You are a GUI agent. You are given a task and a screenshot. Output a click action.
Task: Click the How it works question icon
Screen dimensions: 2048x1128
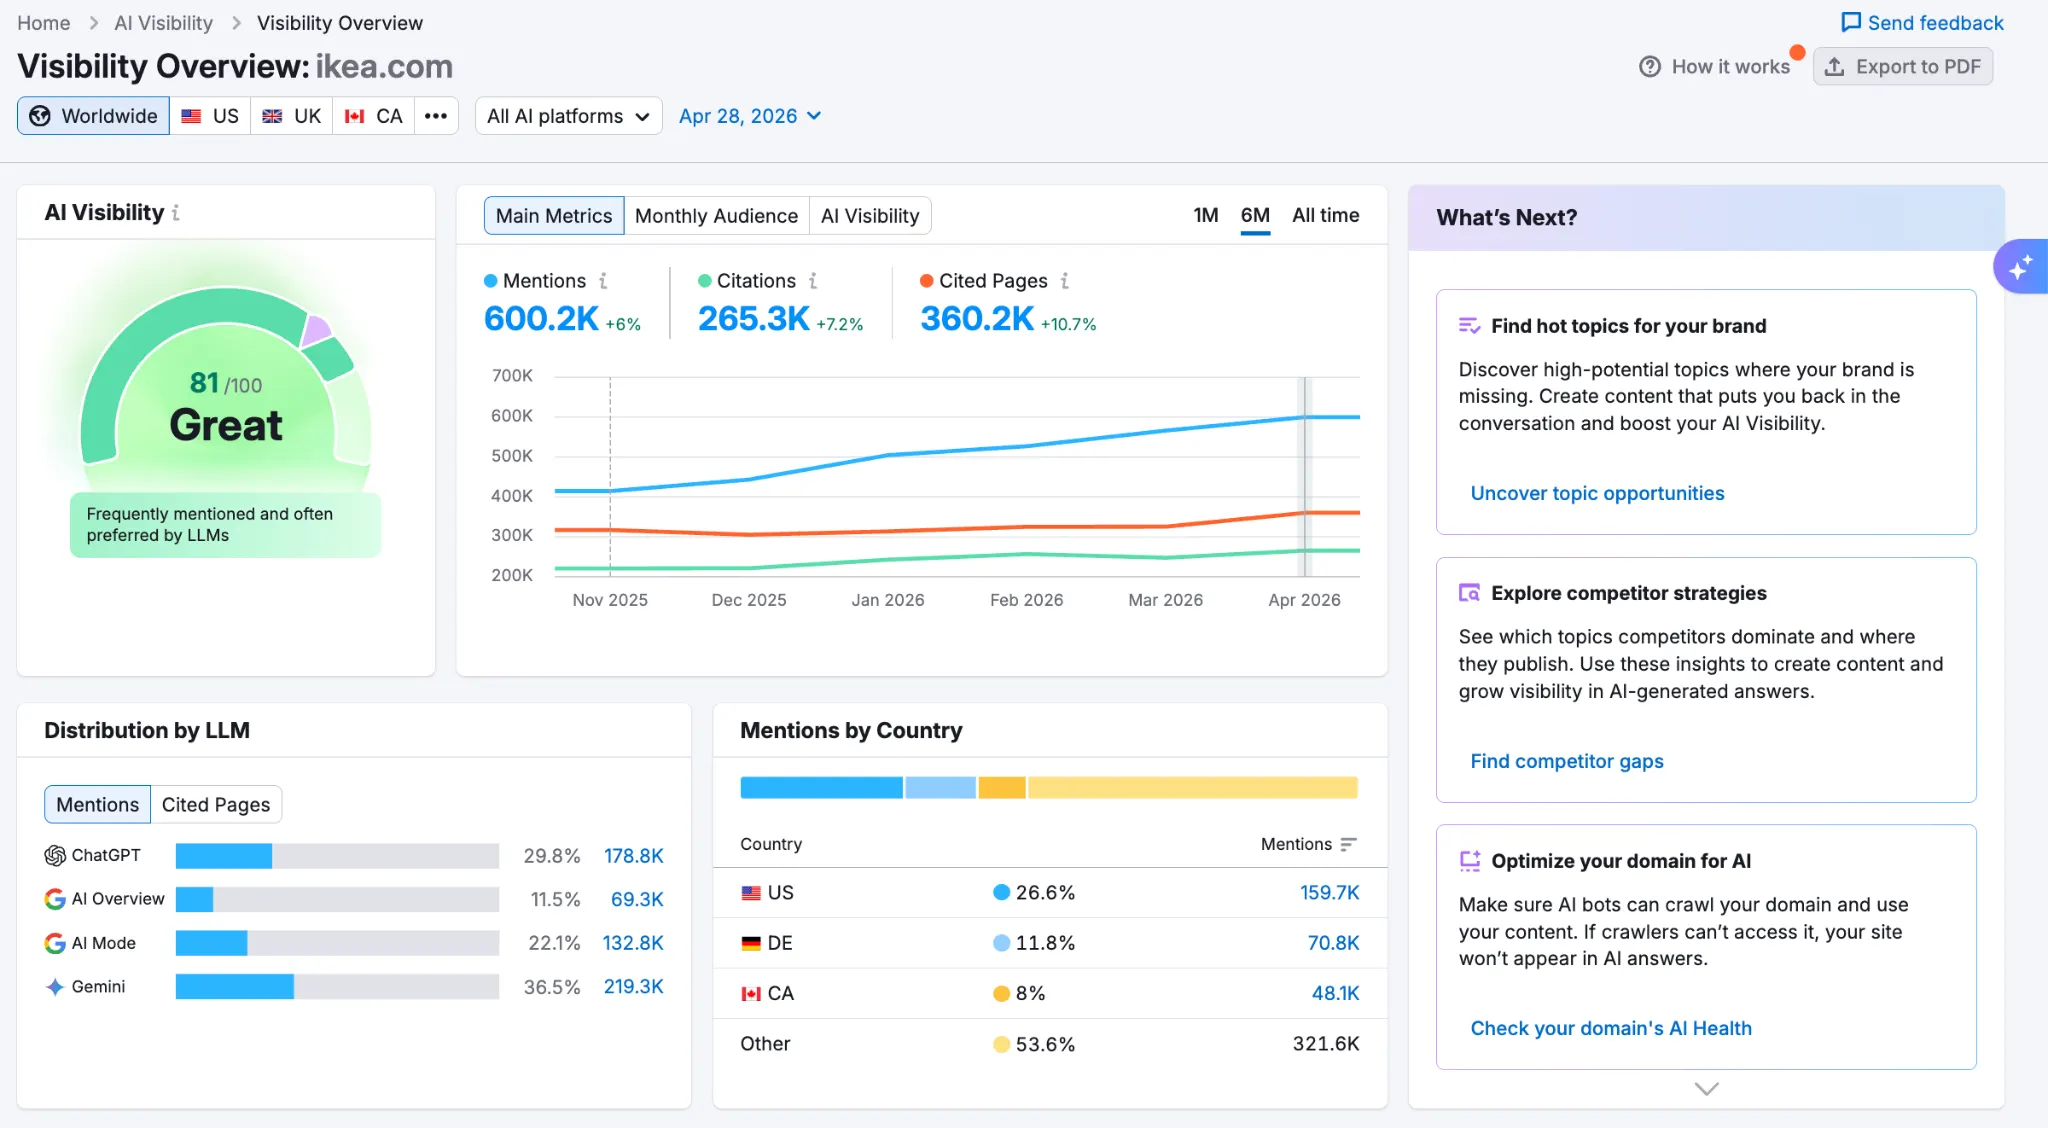[1650, 67]
